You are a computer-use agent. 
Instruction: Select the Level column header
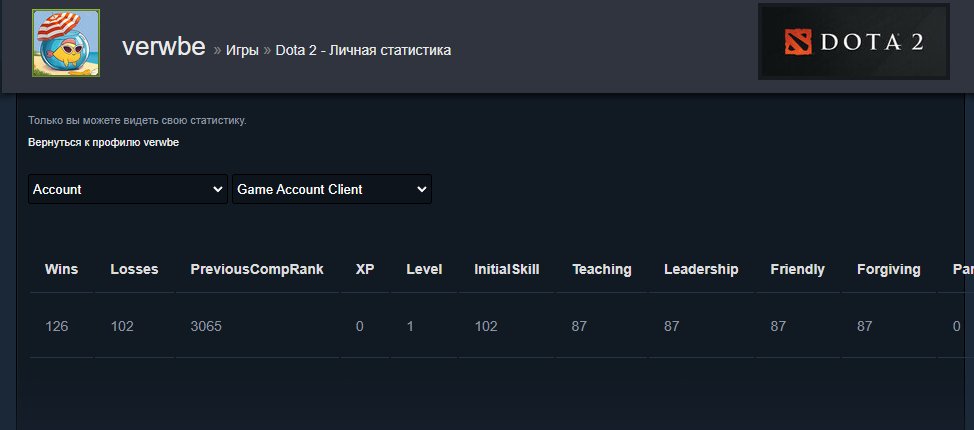coord(424,269)
